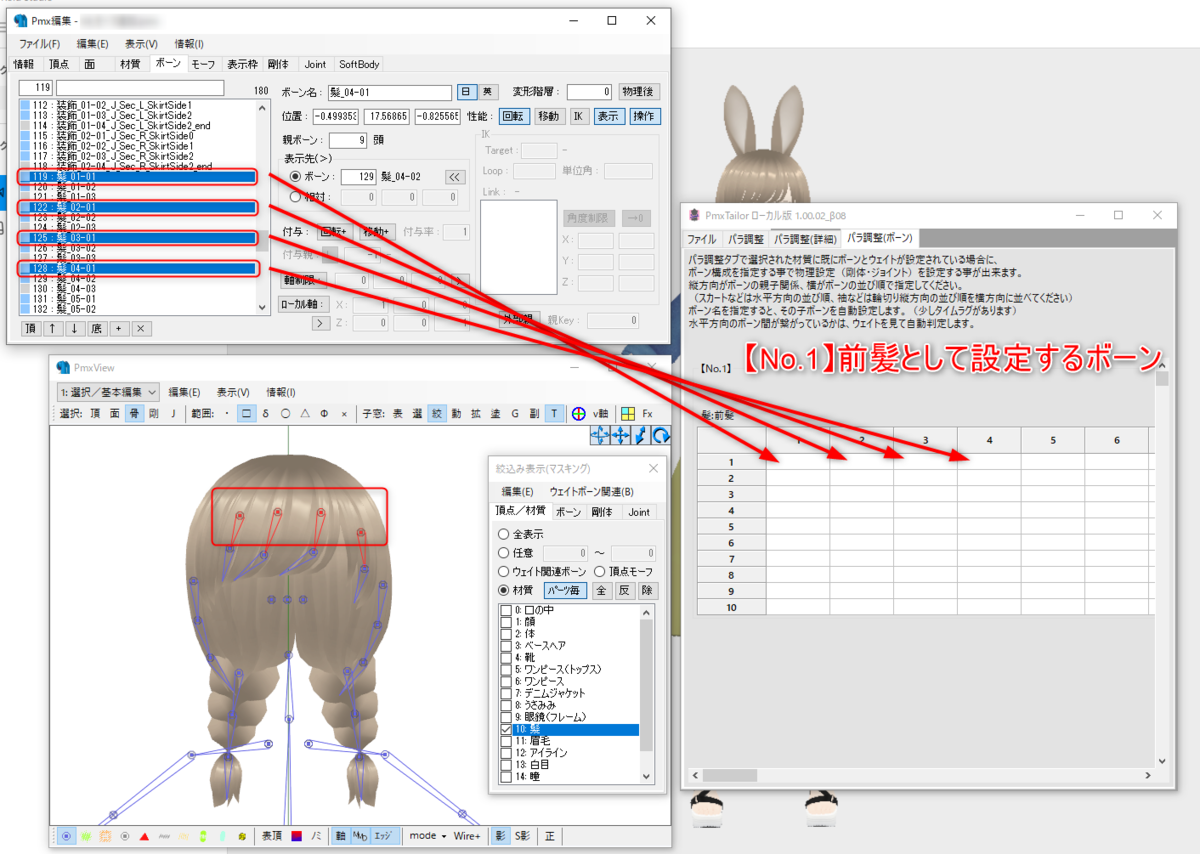This screenshot has height=854, width=1200.
Task: Click the > expander below ローカル軸
Action: pos(320,322)
